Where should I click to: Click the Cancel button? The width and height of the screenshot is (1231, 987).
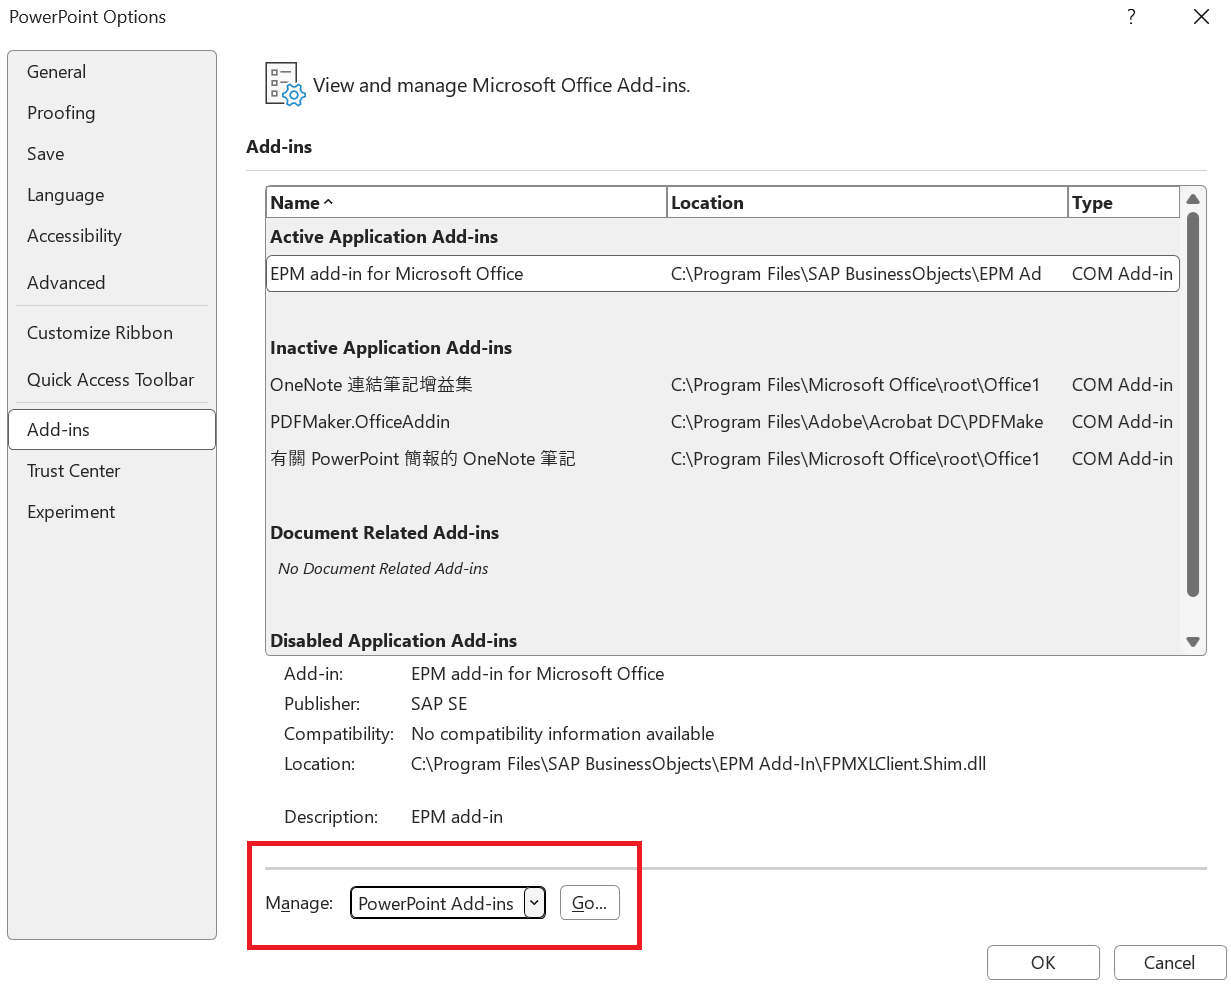pyautogui.click(x=1170, y=963)
